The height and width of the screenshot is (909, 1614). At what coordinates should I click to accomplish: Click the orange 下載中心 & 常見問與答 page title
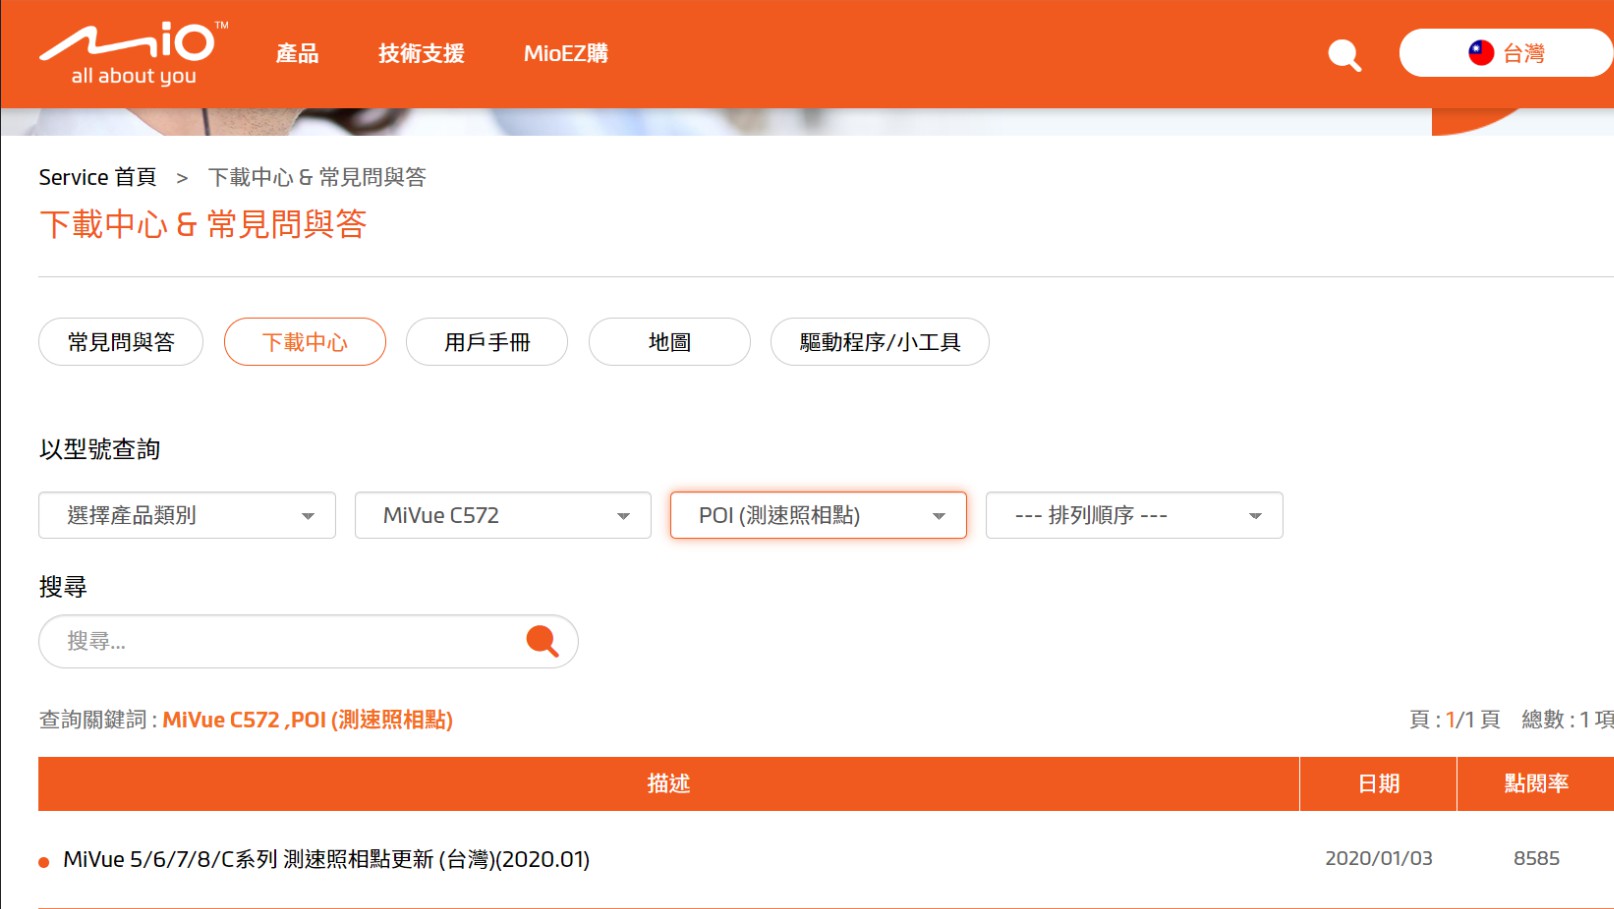[203, 224]
